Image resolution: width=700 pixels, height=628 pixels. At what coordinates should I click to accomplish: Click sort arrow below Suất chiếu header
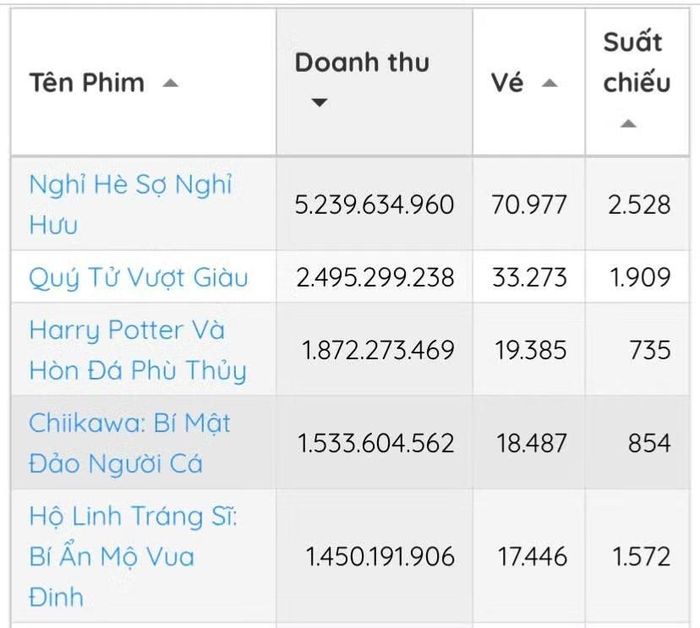tap(629, 123)
